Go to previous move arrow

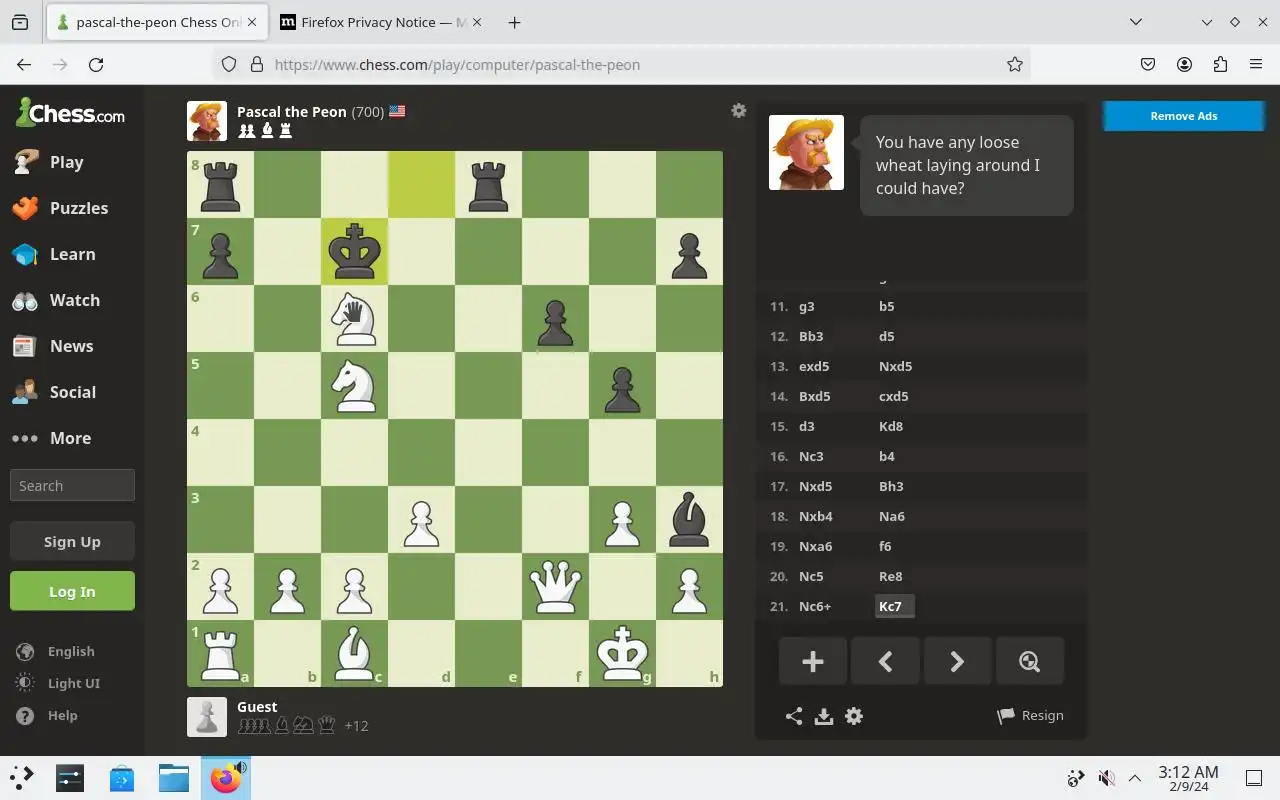coord(885,661)
